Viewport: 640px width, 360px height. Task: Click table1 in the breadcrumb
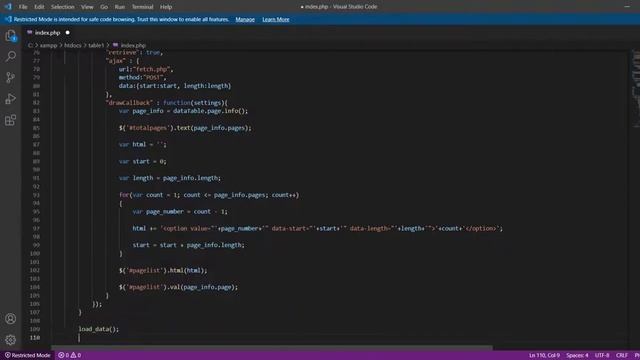point(96,45)
